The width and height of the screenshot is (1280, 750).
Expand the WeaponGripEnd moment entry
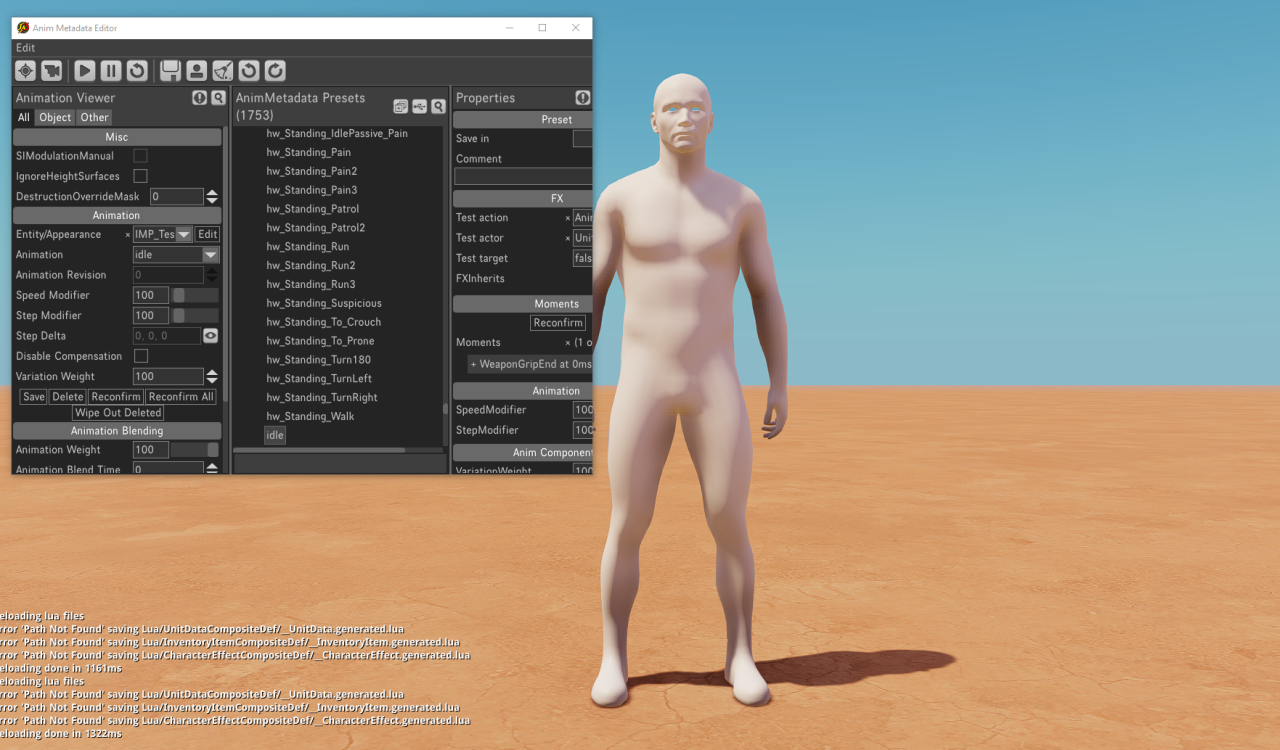(473, 364)
